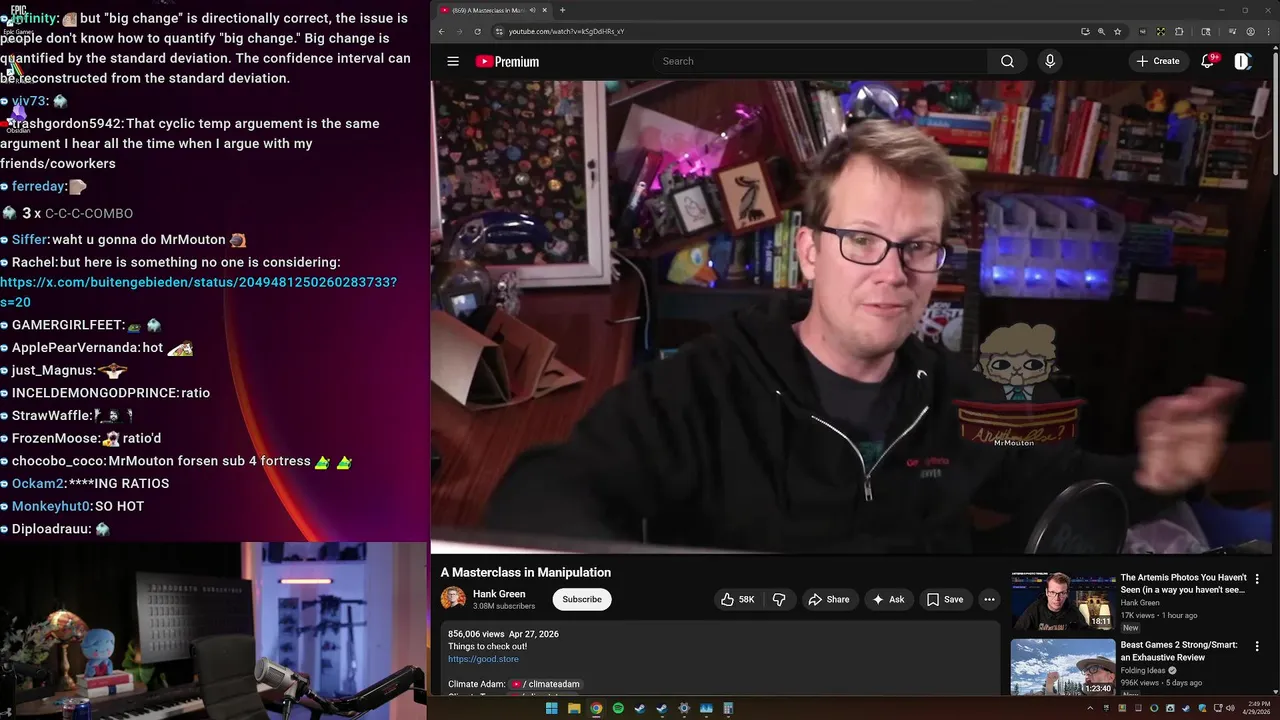Dislike the video
The height and width of the screenshot is (720, 1280).
[x=779, y=599]
